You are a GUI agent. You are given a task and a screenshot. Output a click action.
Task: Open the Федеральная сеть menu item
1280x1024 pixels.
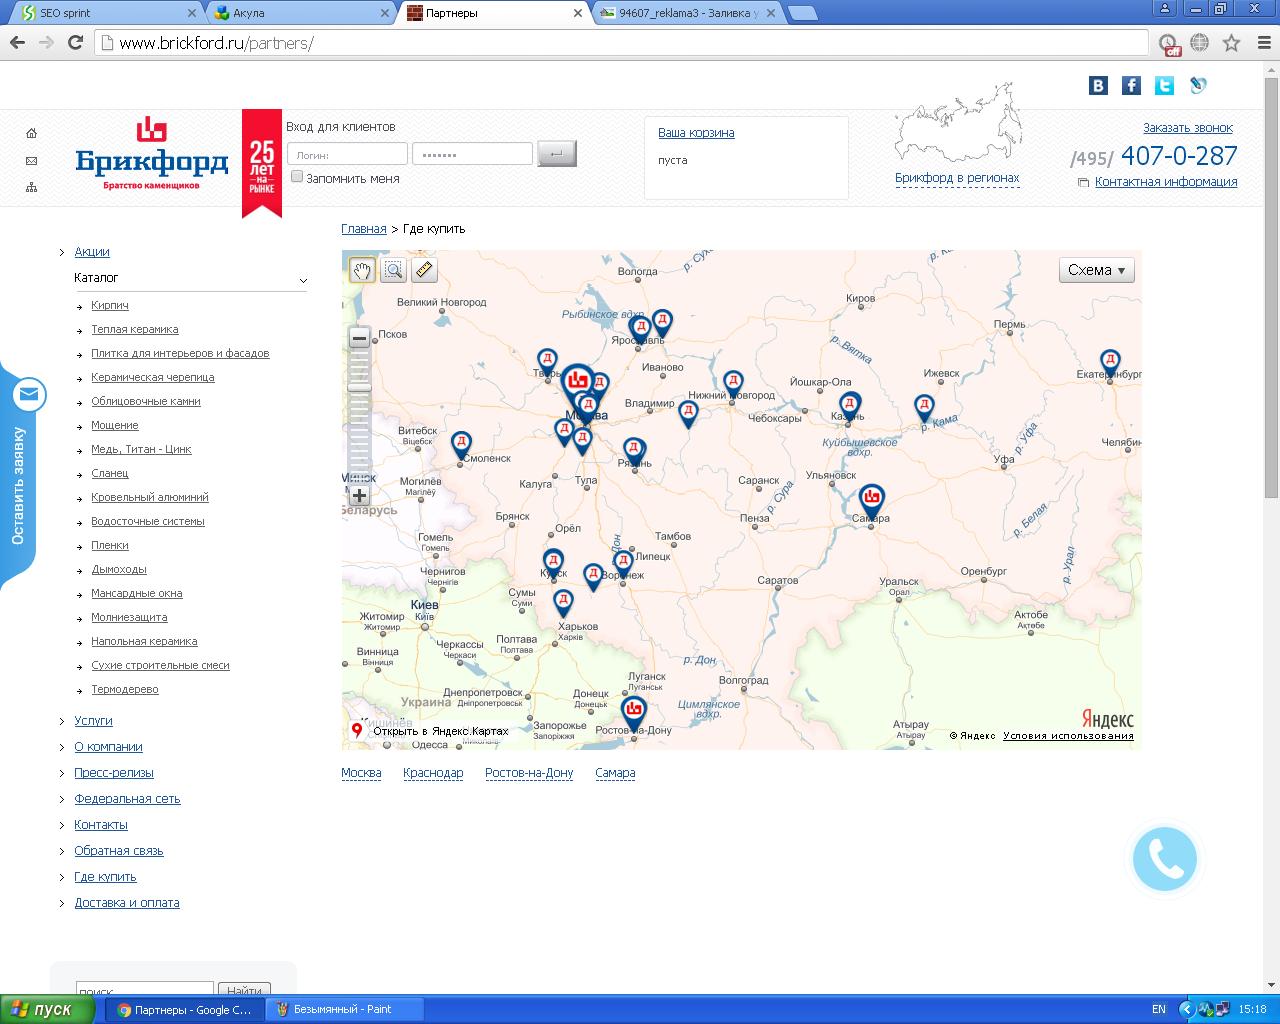pos(127,799)
